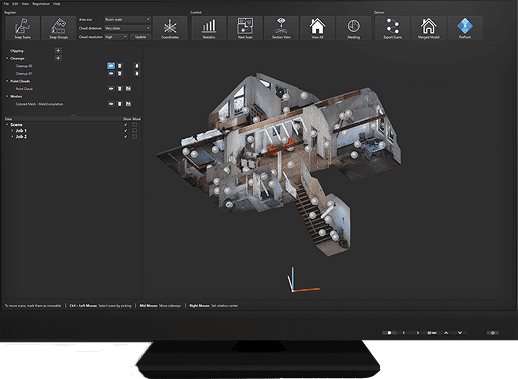This screenshot has height=379, width=518.
Task: Add a new Clipping with the plus button
Action: coord(58,51)
